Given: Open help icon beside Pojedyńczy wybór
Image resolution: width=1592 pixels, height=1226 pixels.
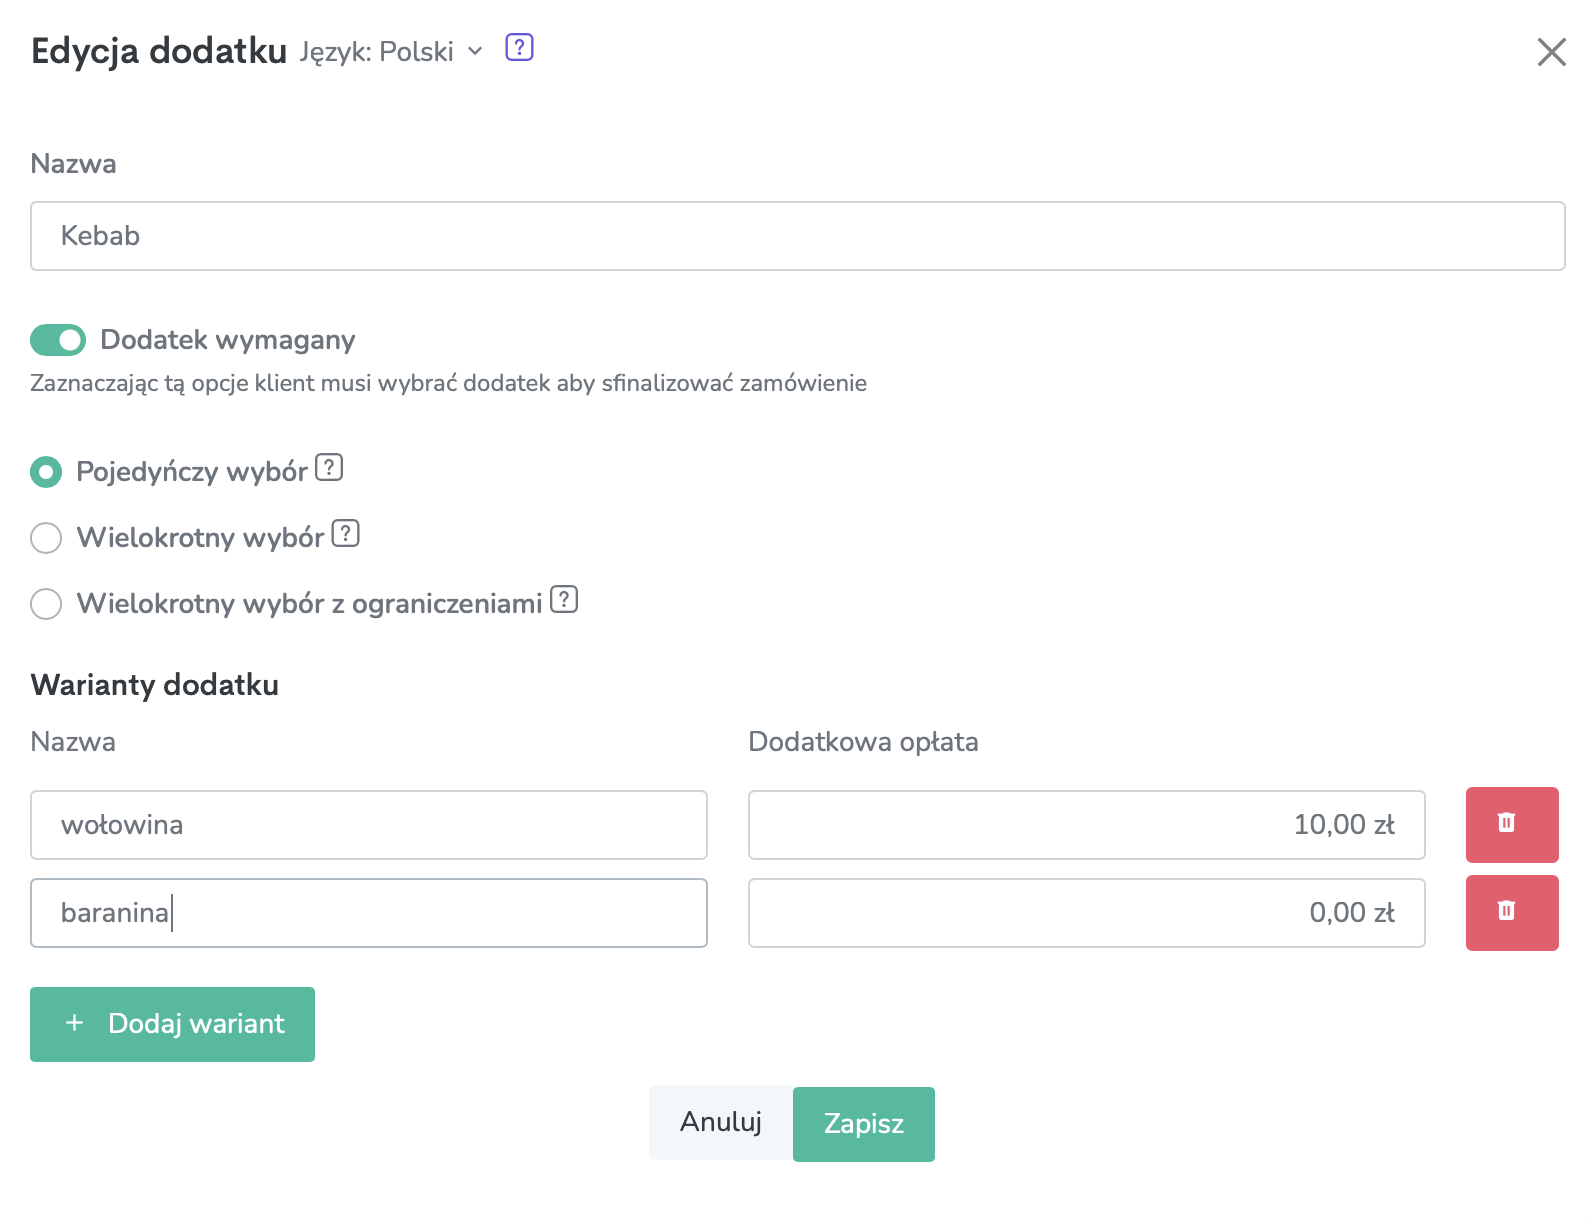Looking at the screenshot, I should pyautogui.click(x=329, y=468).
